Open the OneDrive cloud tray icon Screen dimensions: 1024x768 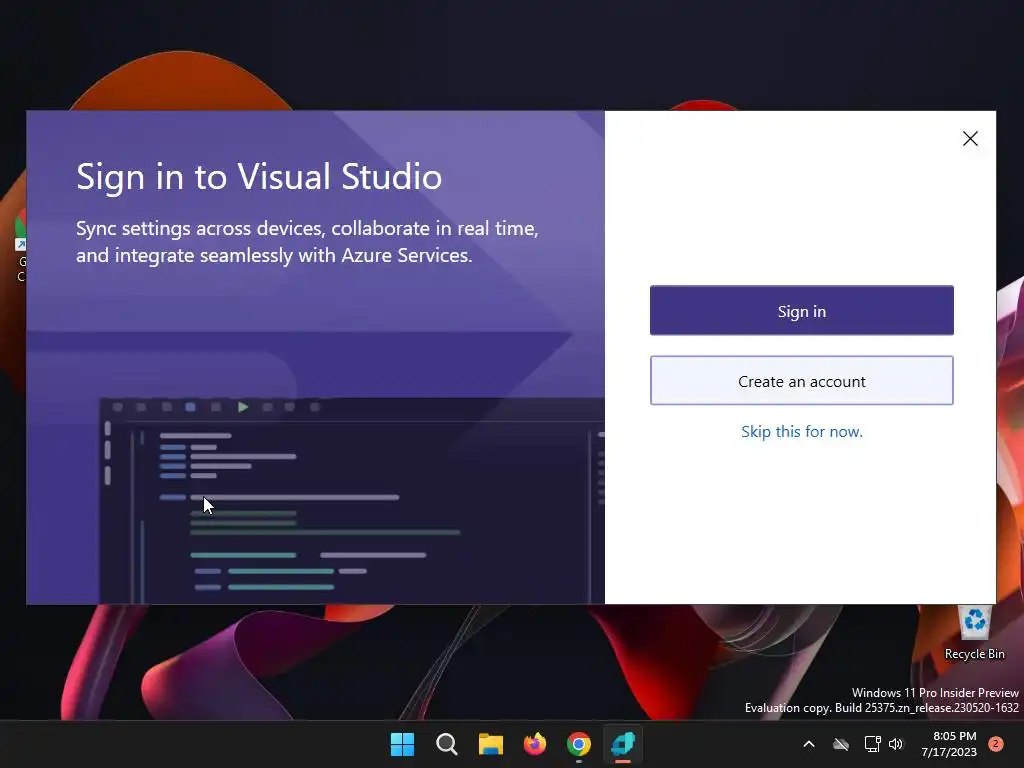click(840, 744)
